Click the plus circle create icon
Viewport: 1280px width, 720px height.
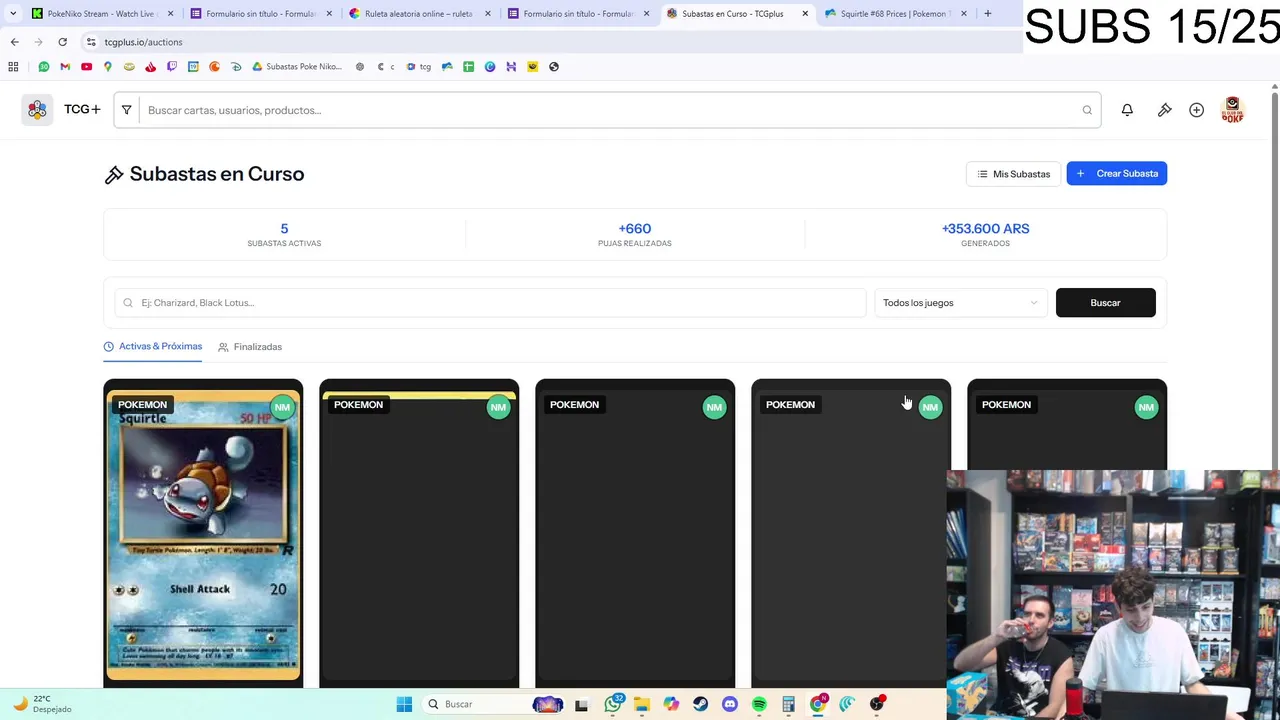(x=1196, y=110)
